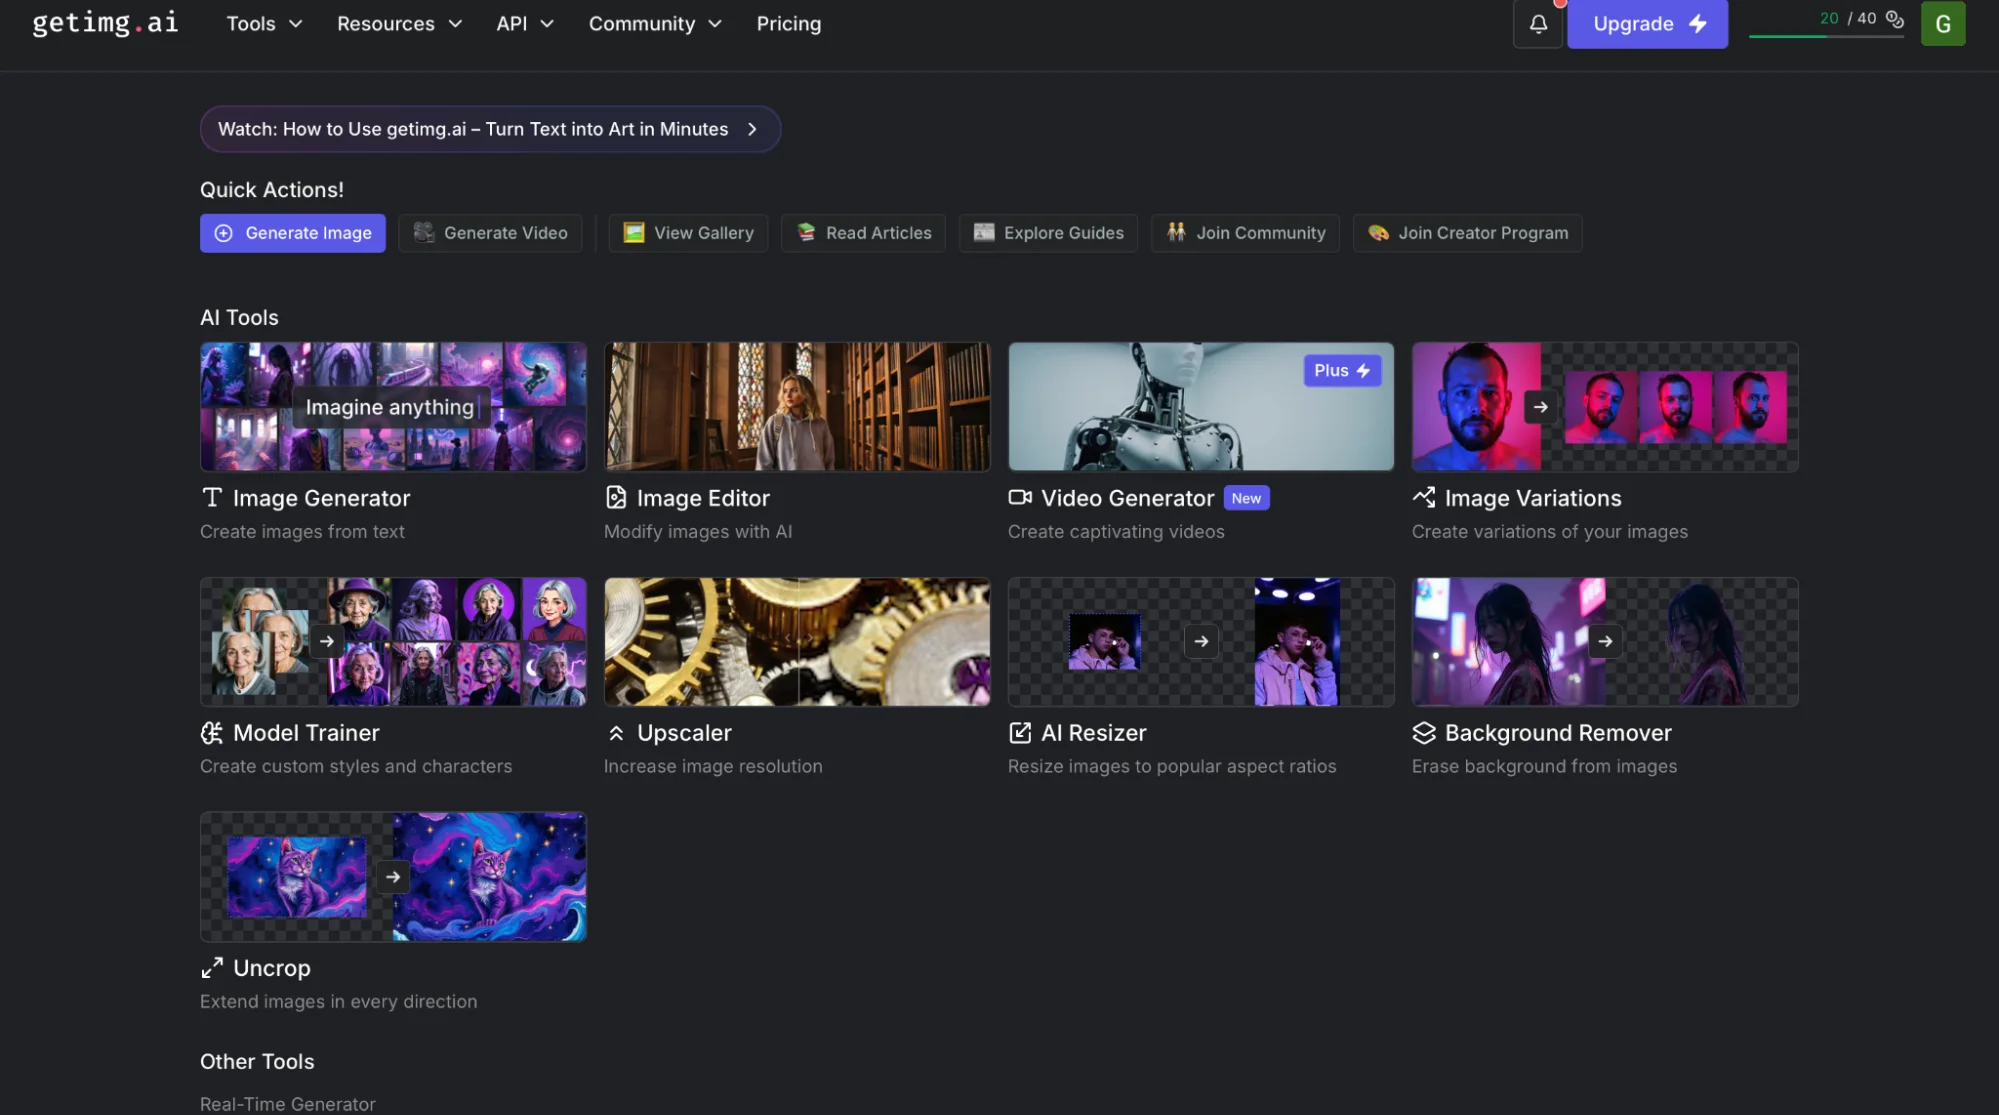Click the Image Variations icon
This screenshot has width=1999, height=1115.
[1424, 498]
